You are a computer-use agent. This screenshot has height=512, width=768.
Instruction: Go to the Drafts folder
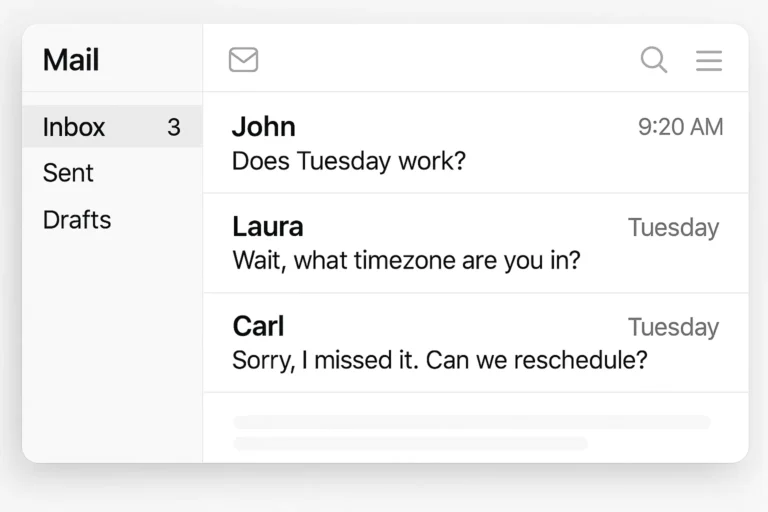click(x=77, y=219)
